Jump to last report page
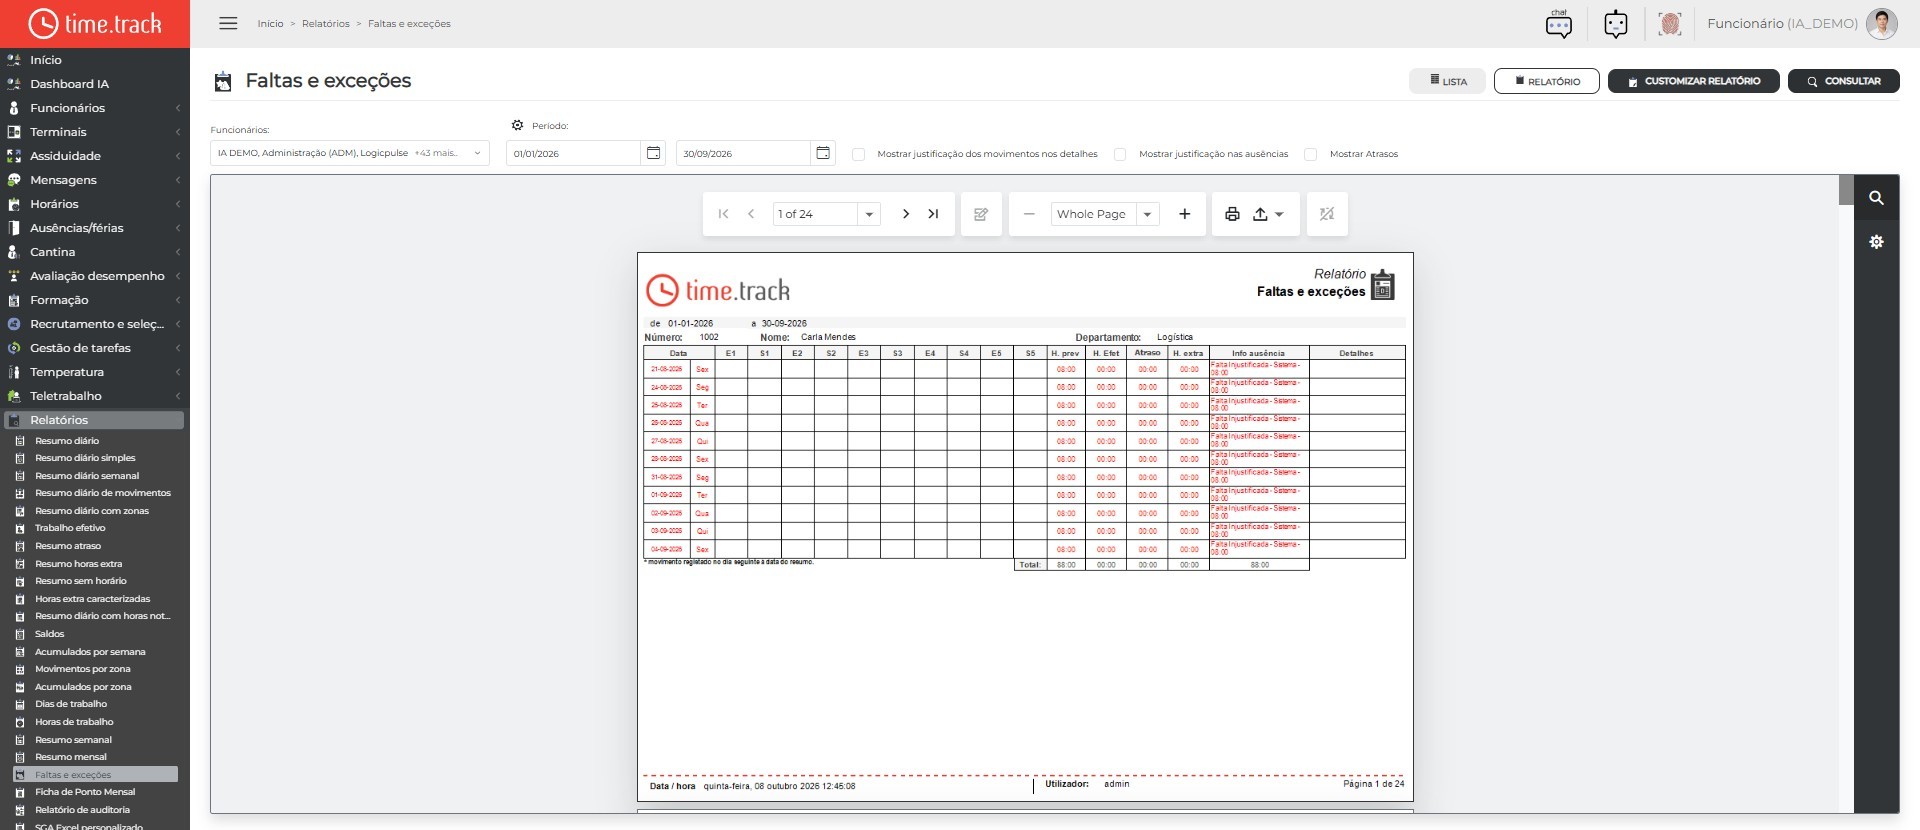 coord(933,214)
